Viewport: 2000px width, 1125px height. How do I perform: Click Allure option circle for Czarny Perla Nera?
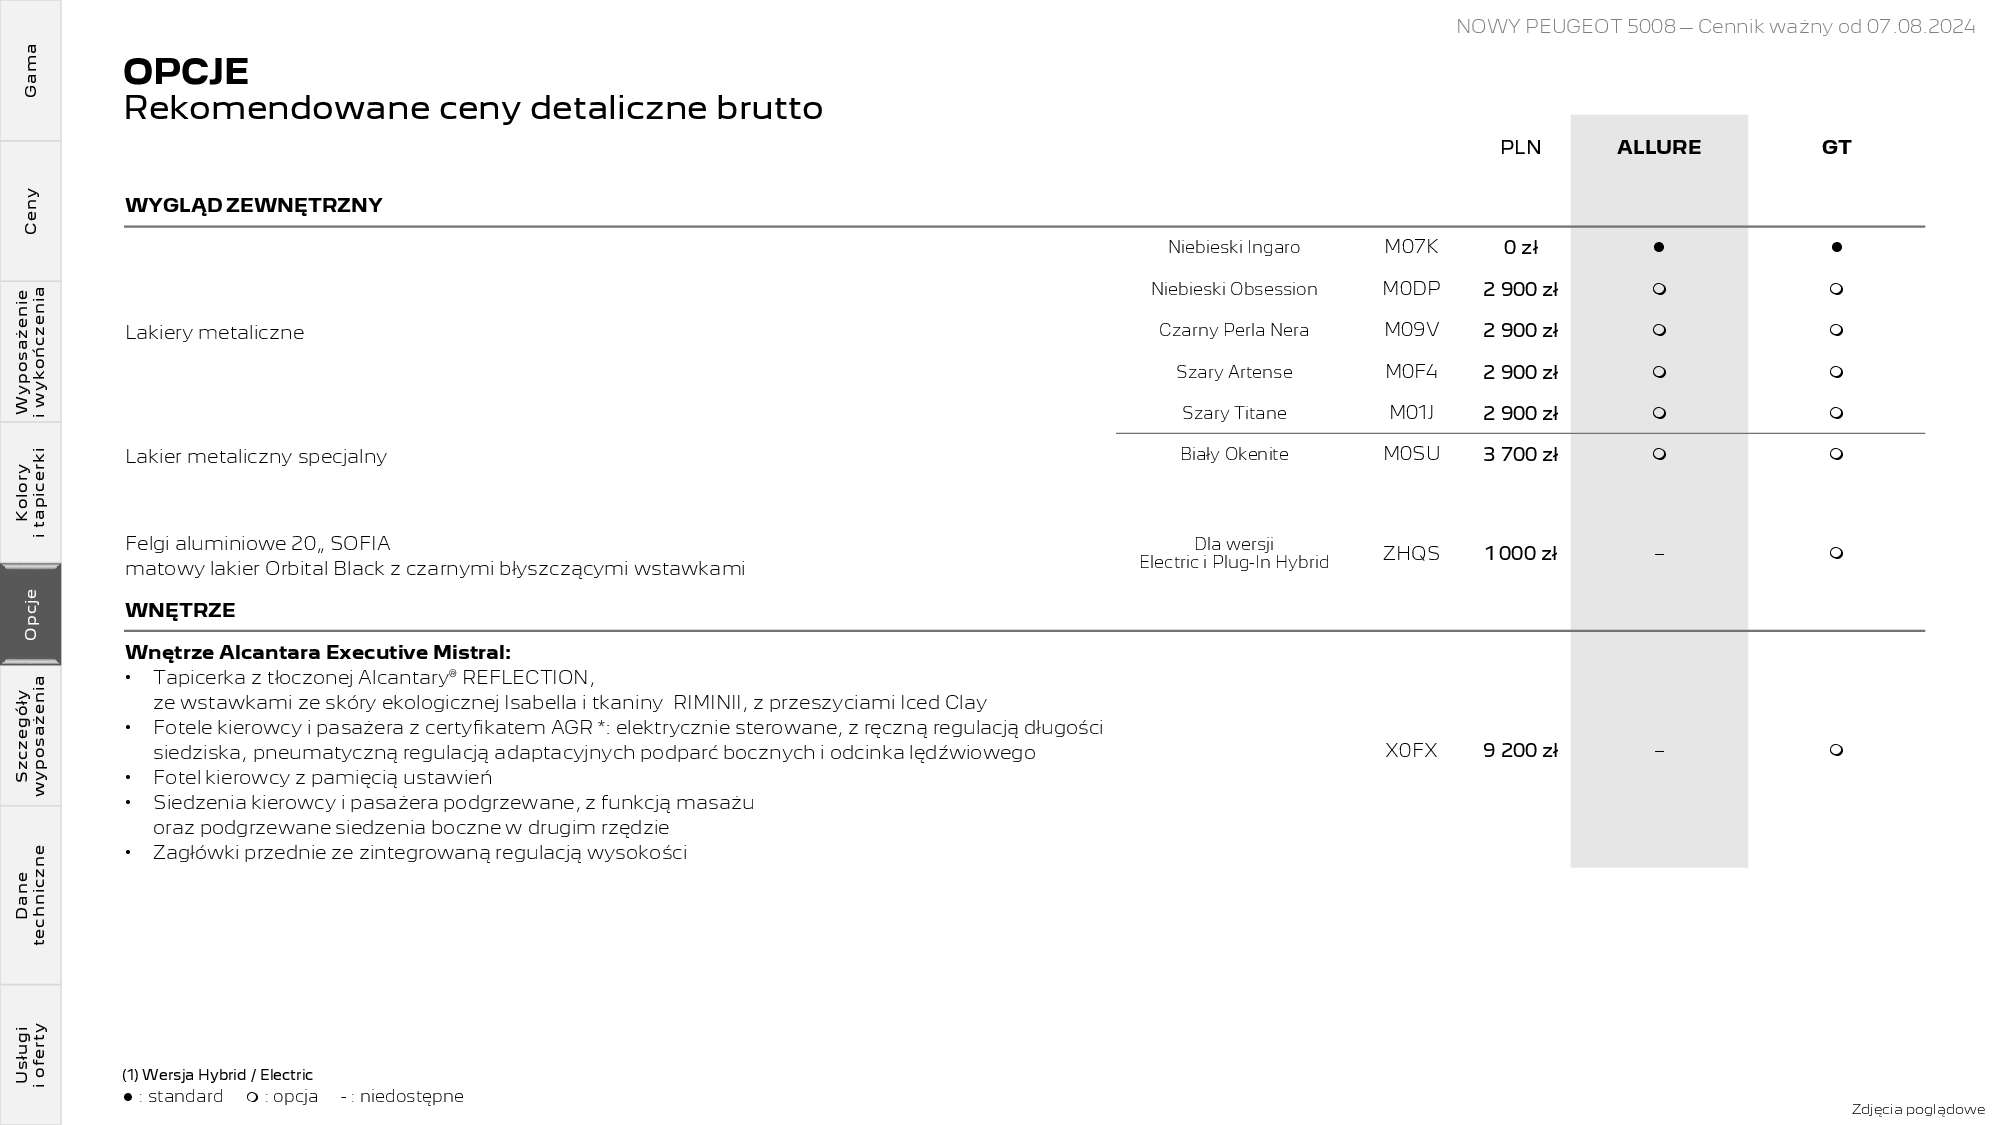1658,330
